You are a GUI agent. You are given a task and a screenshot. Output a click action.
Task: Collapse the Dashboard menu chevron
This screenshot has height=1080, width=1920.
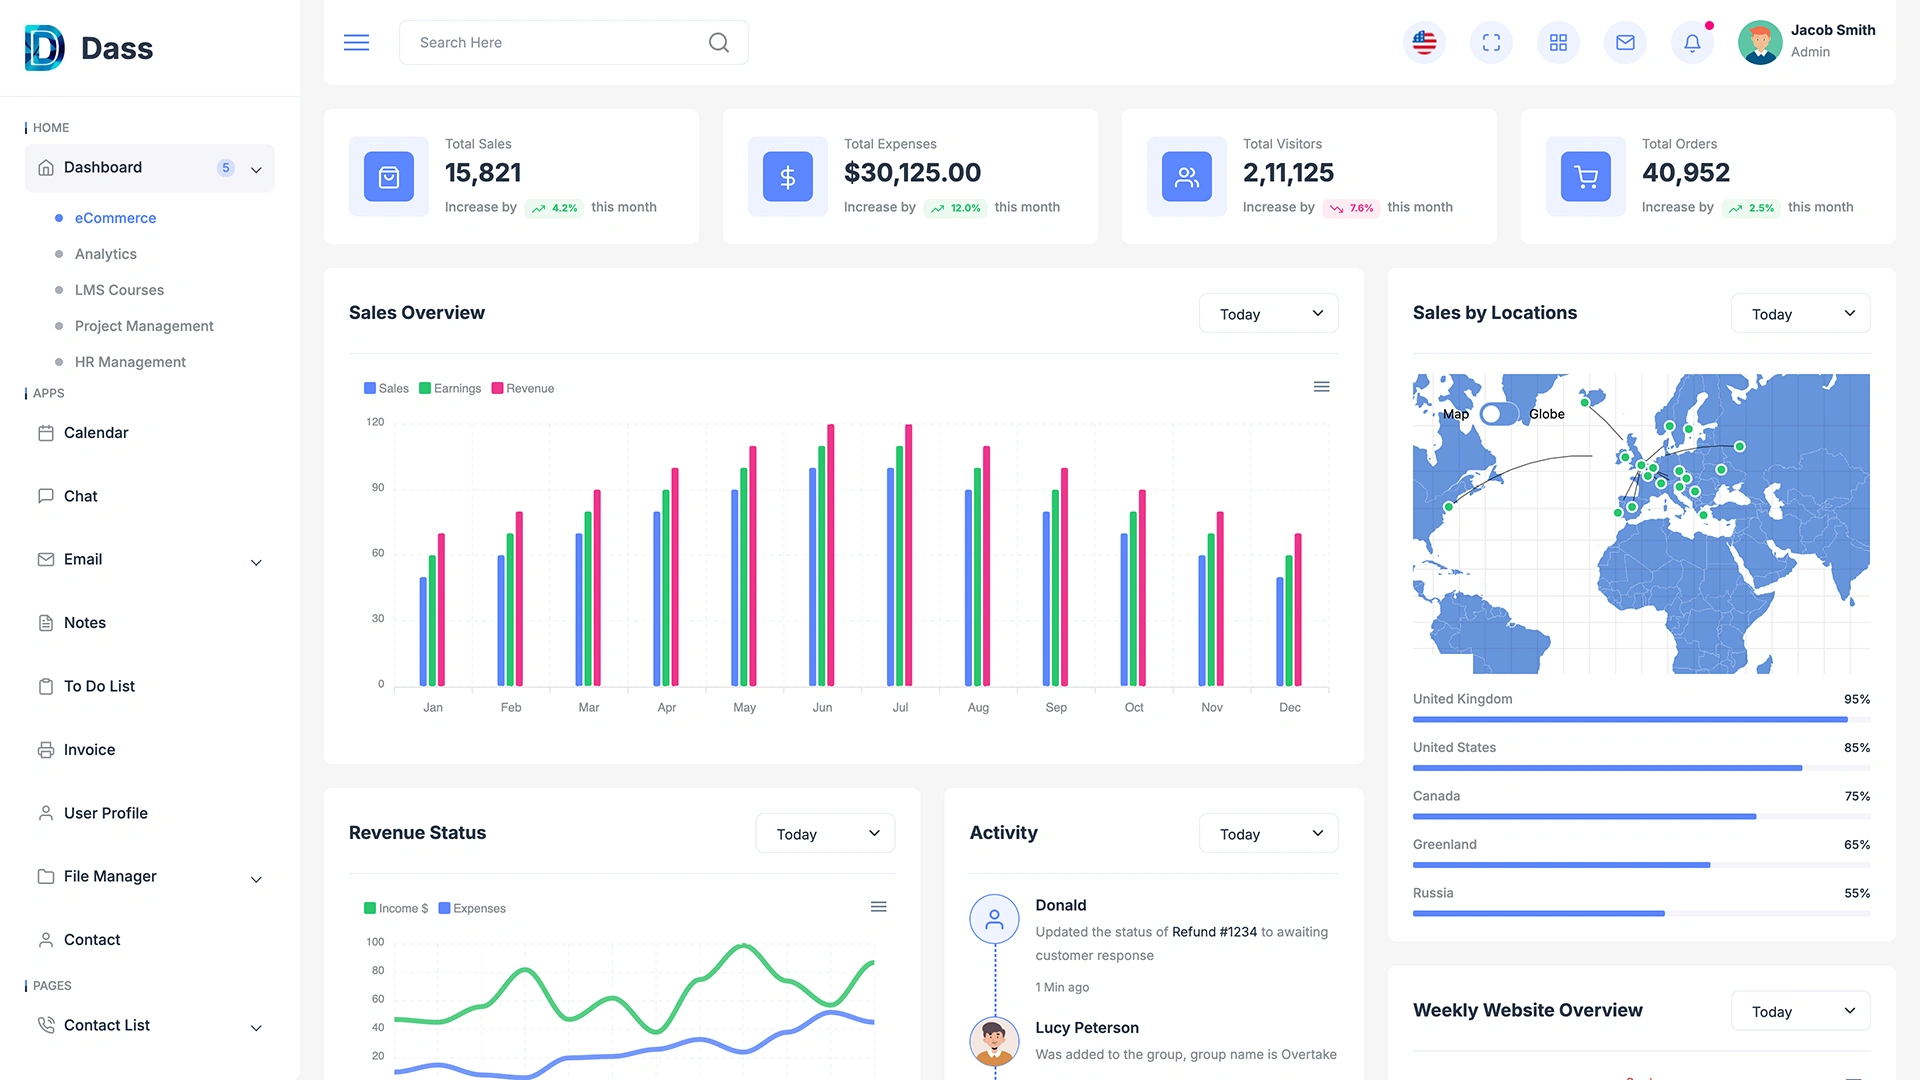(256, 168)
